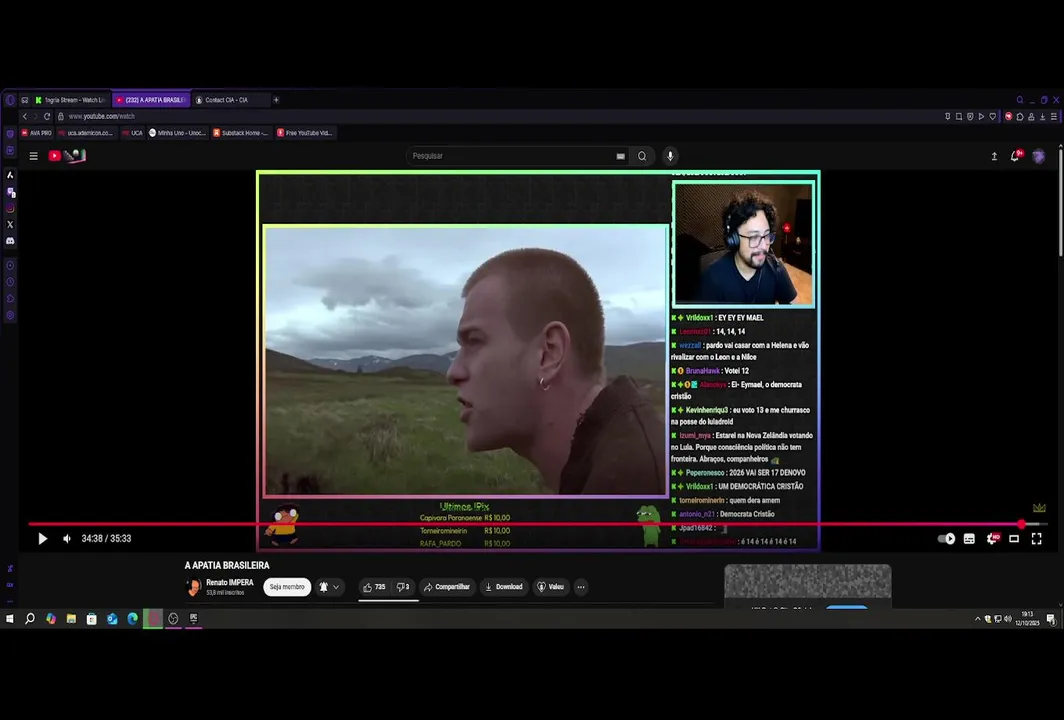Play the paused YouTube video
This screenshot has width=1064, height=720.
pos(42,539)
